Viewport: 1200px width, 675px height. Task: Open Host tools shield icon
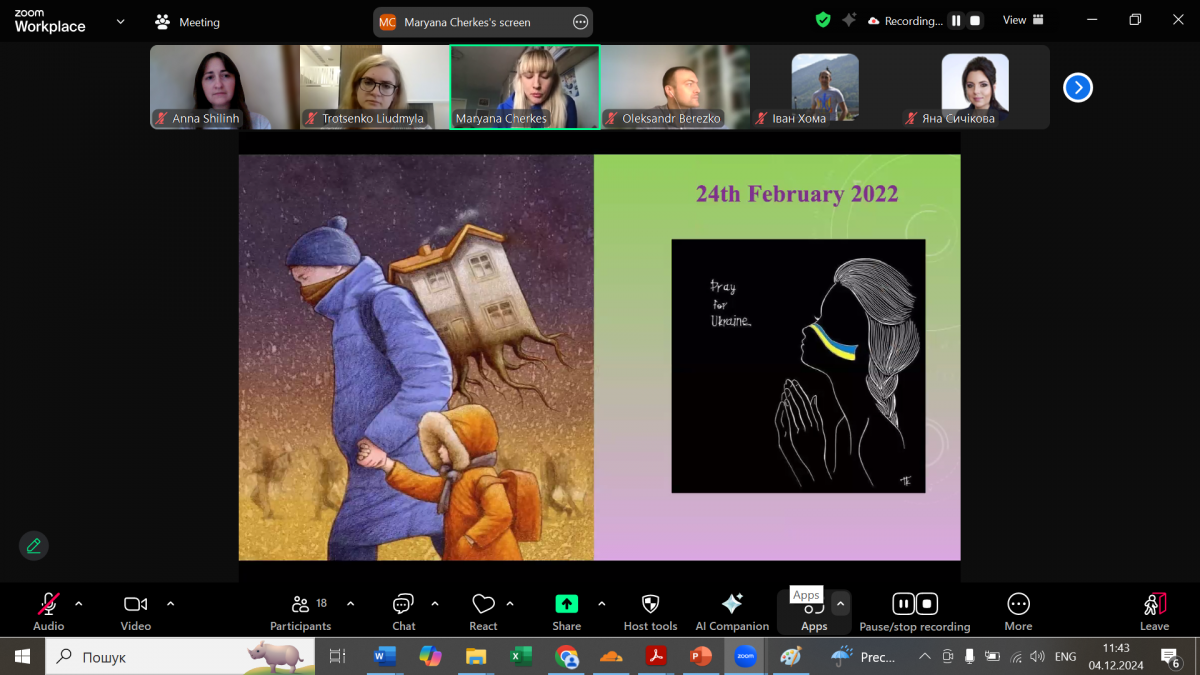[x=650, y=605]
